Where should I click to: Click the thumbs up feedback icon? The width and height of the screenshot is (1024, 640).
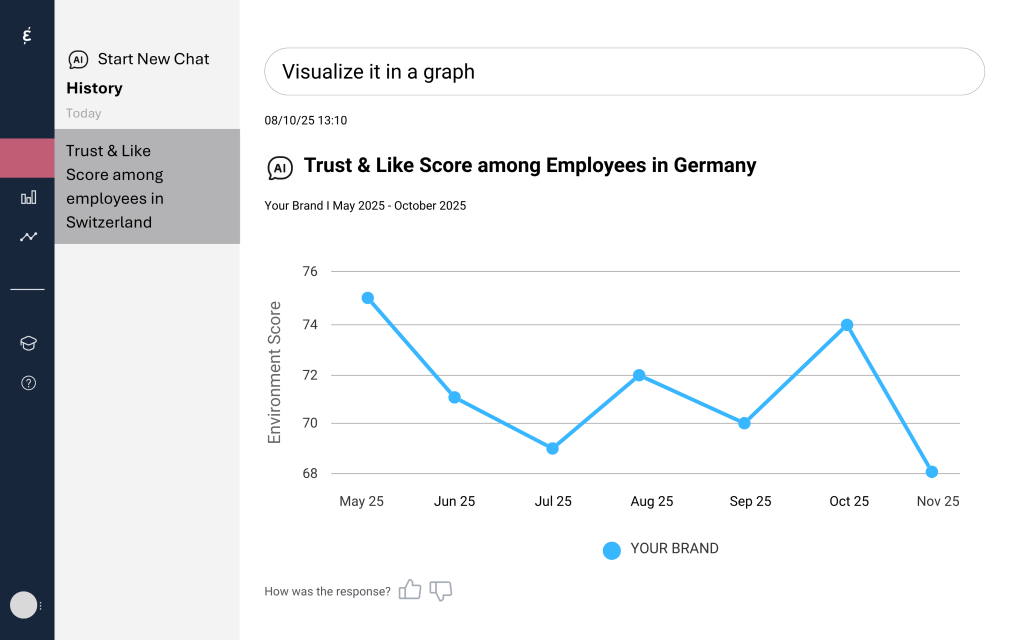pos(410,590)
